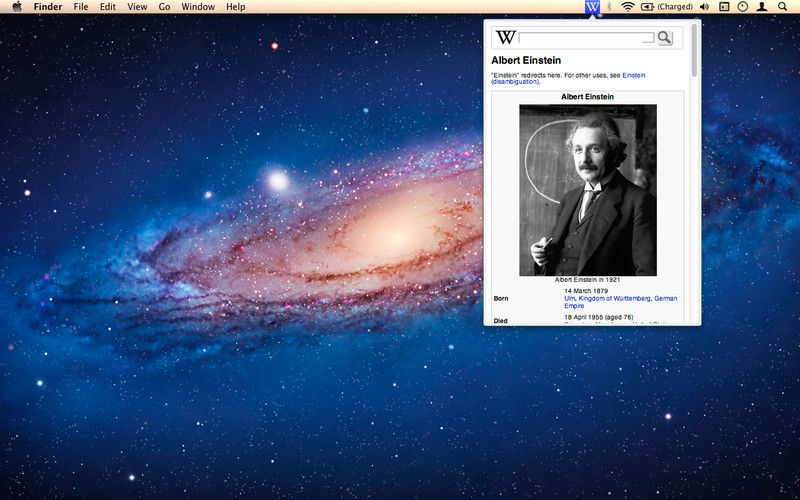Click the Wikipedia W menu bar icon
Screen dimensions: 800x500
point(592,7)
